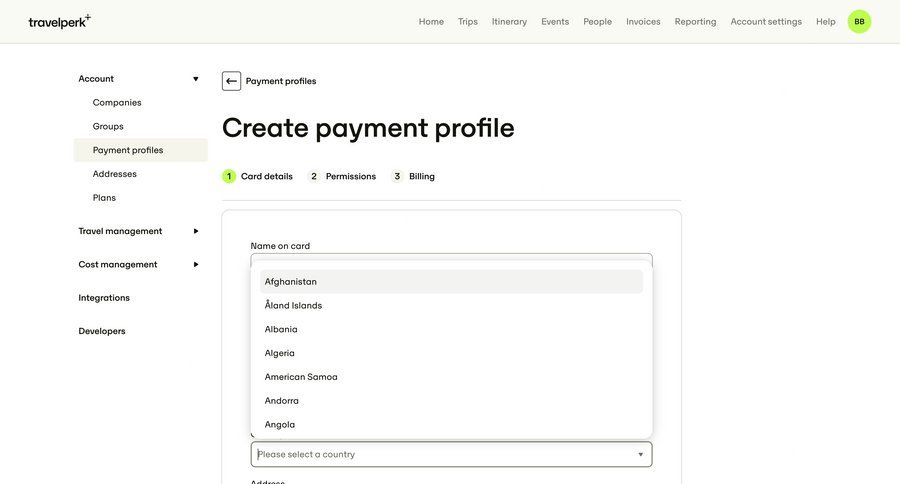Click the travelperk logo
The width and height of the screenshot is (900, 484).
59,21
